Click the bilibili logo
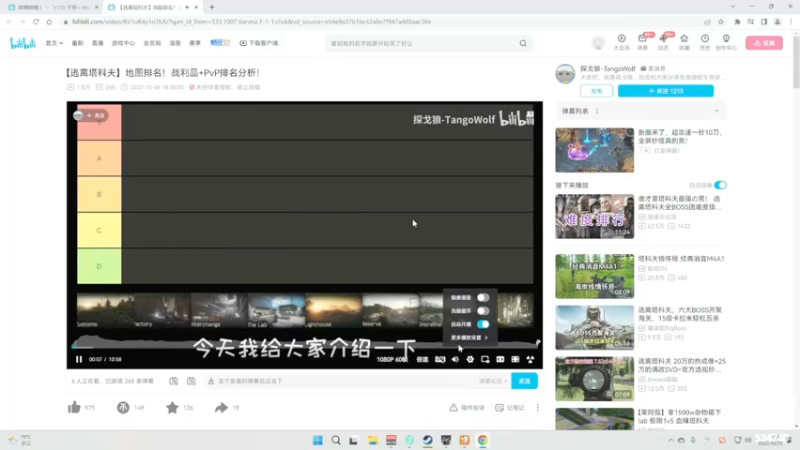This screenshot has height=450, width=800. 23,43
